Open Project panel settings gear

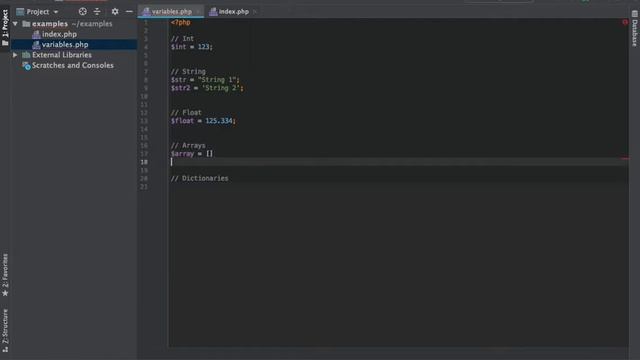(115, 12)
